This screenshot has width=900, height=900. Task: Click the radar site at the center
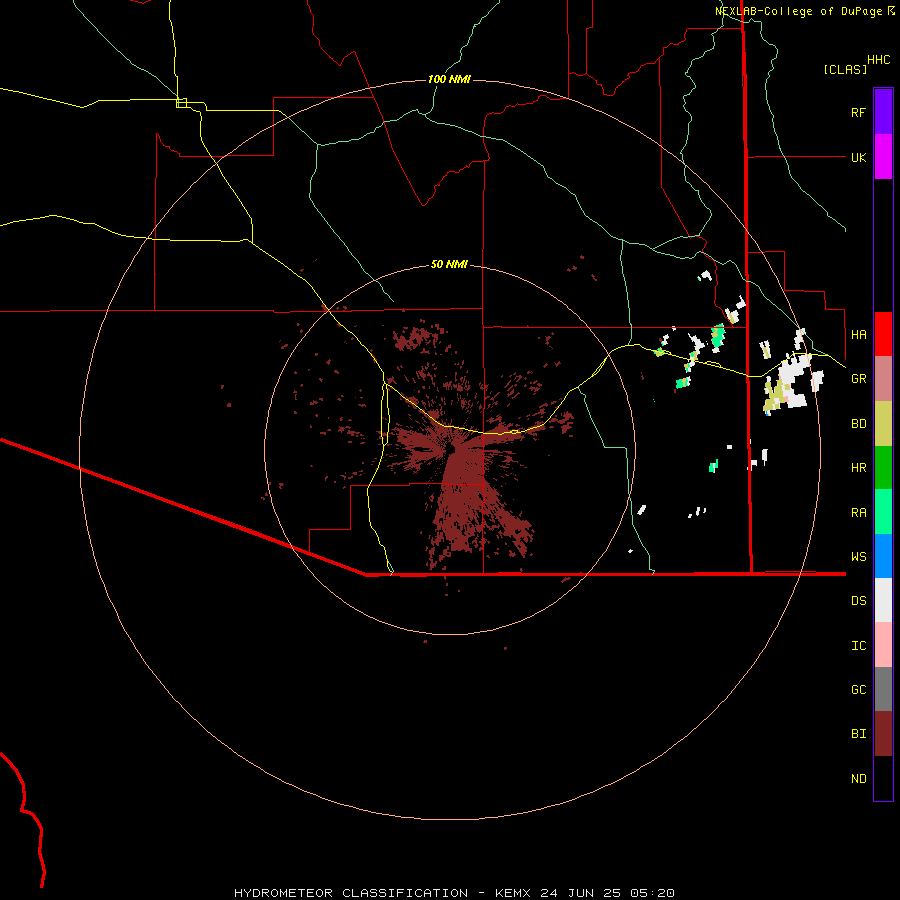pos(452,449)
